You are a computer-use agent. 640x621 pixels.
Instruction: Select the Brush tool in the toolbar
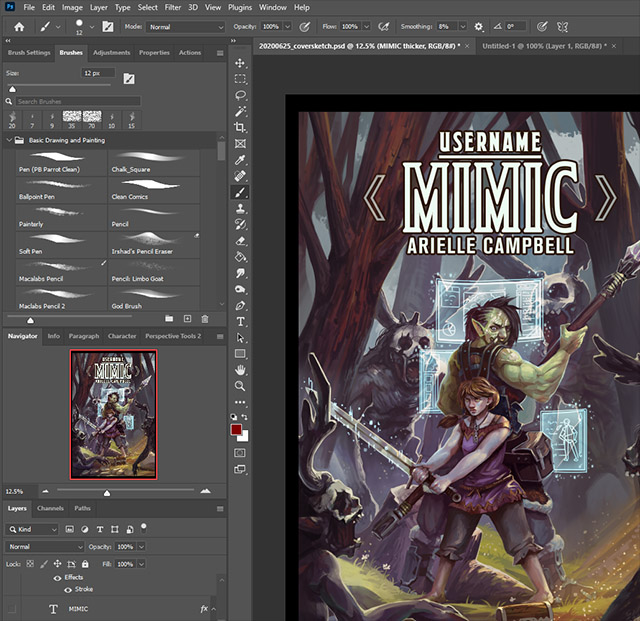pos(240,192)
